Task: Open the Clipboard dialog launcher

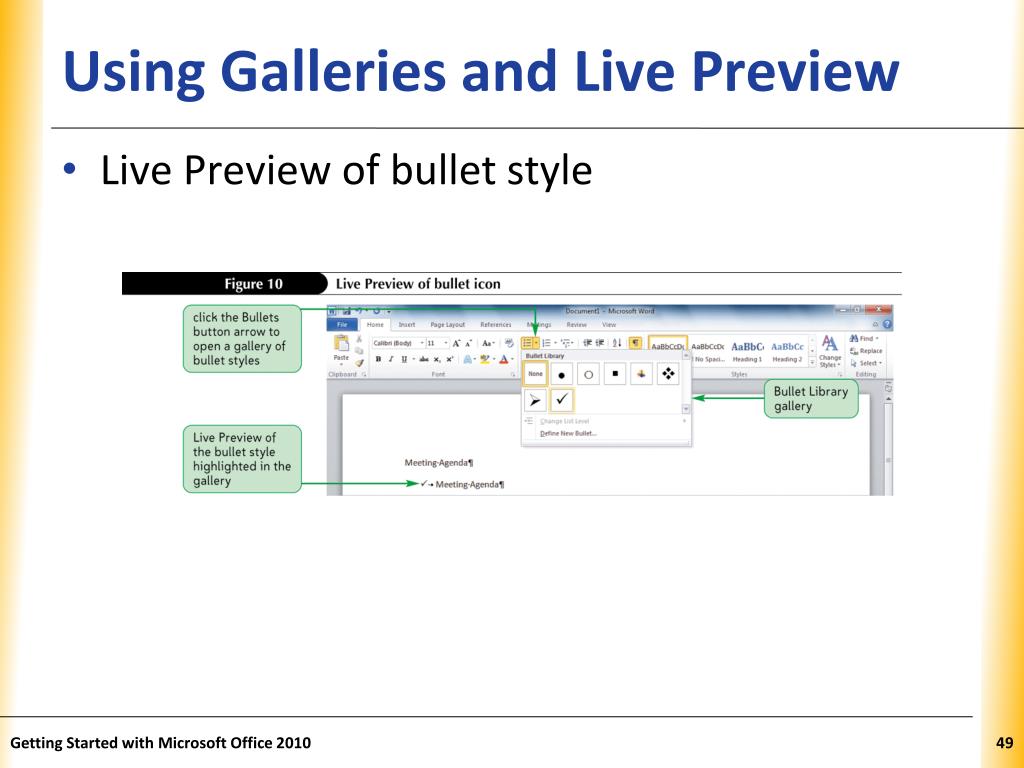Action: pyautogui.click(x=364, y=375)
